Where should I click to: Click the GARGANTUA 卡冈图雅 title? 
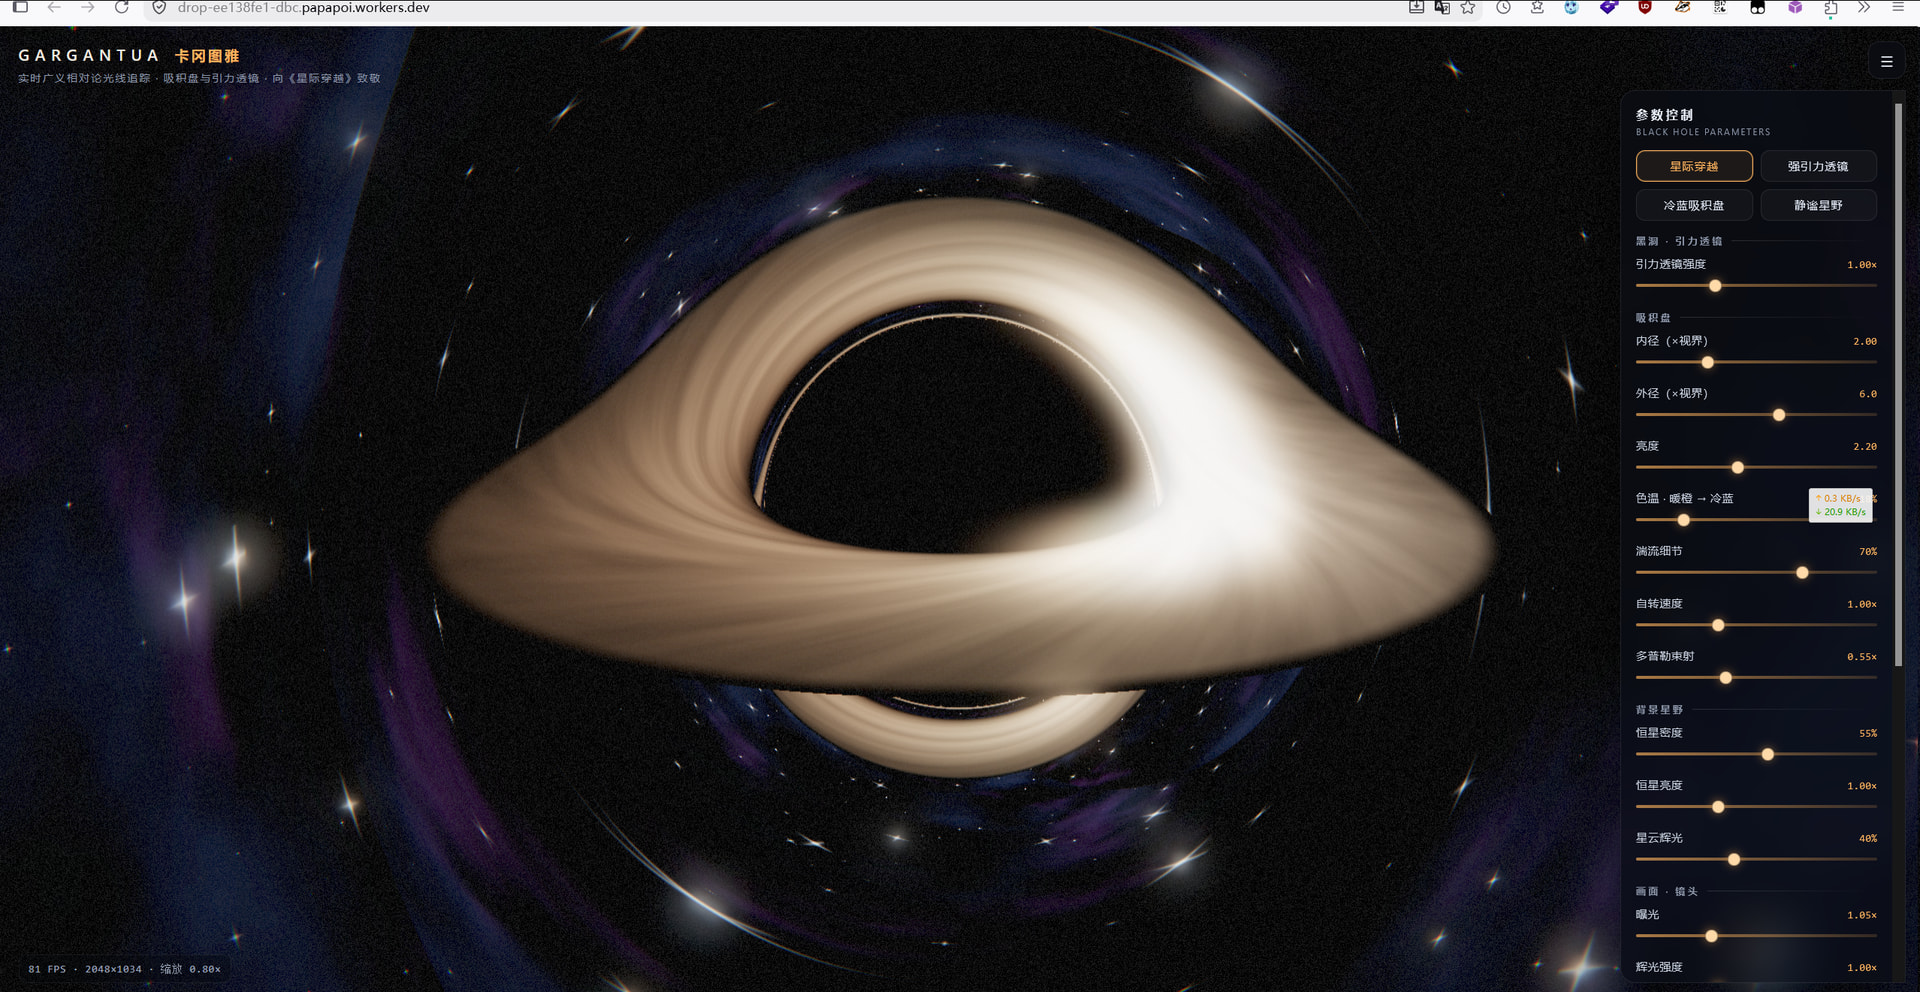[x=129, y=56]
